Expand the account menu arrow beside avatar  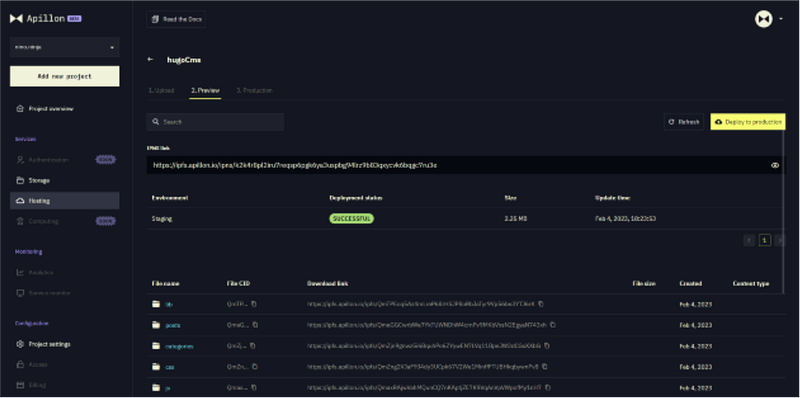pyautogui.click(x=781, y=19)
